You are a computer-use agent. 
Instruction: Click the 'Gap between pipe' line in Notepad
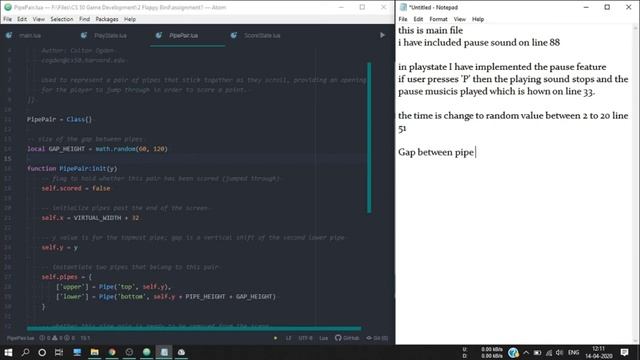pos(436,152)
